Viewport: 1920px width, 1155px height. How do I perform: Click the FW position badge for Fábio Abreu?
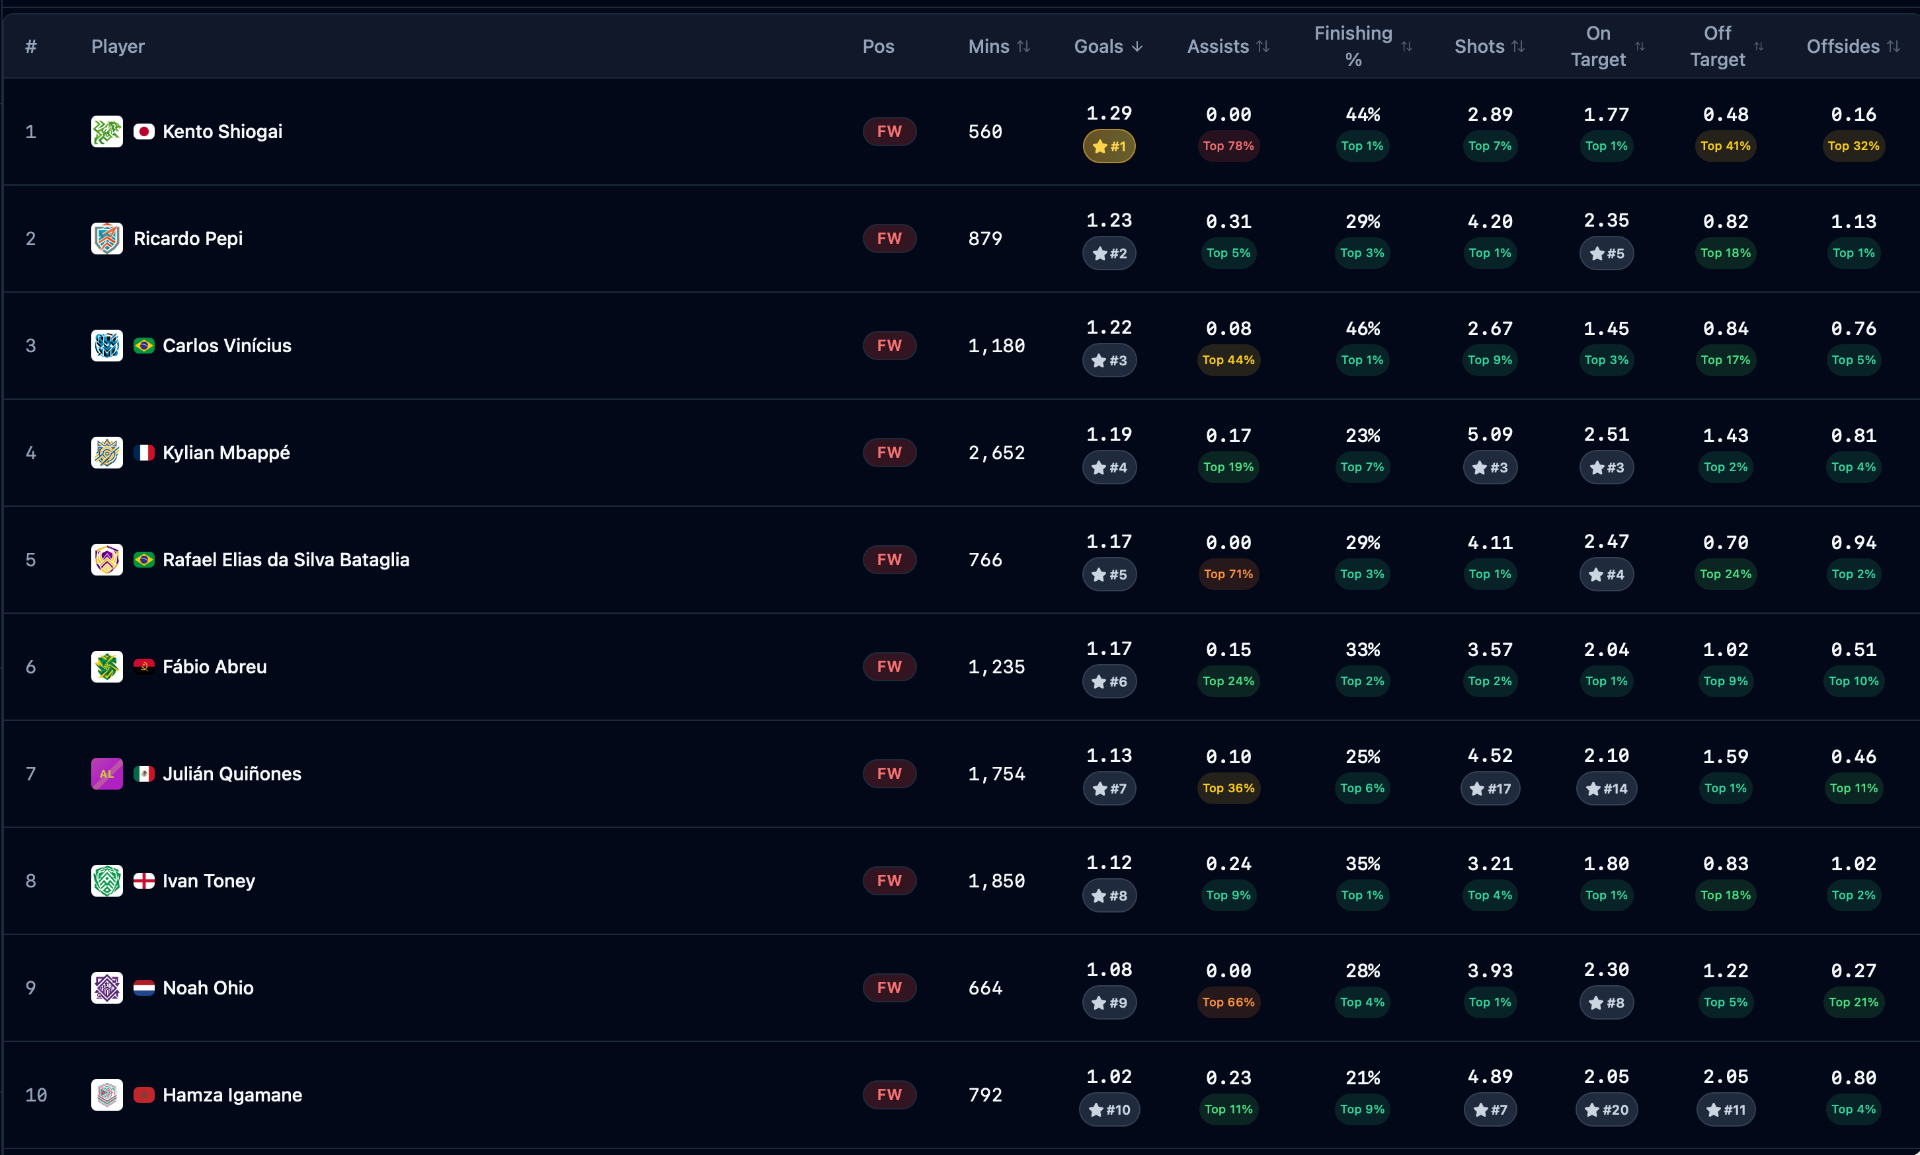889,667
